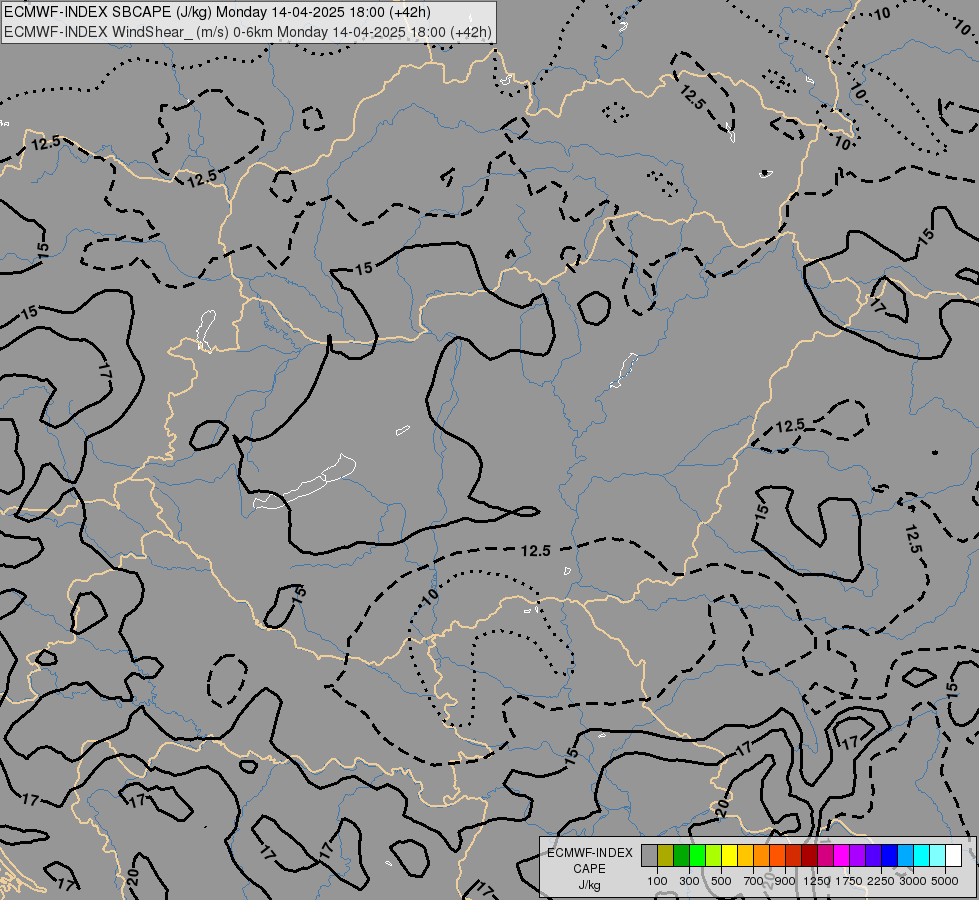Screen dimensions: 979x900
Task: Click the legend value 2250
Action: pyautogui.click(x=881, y=881)
